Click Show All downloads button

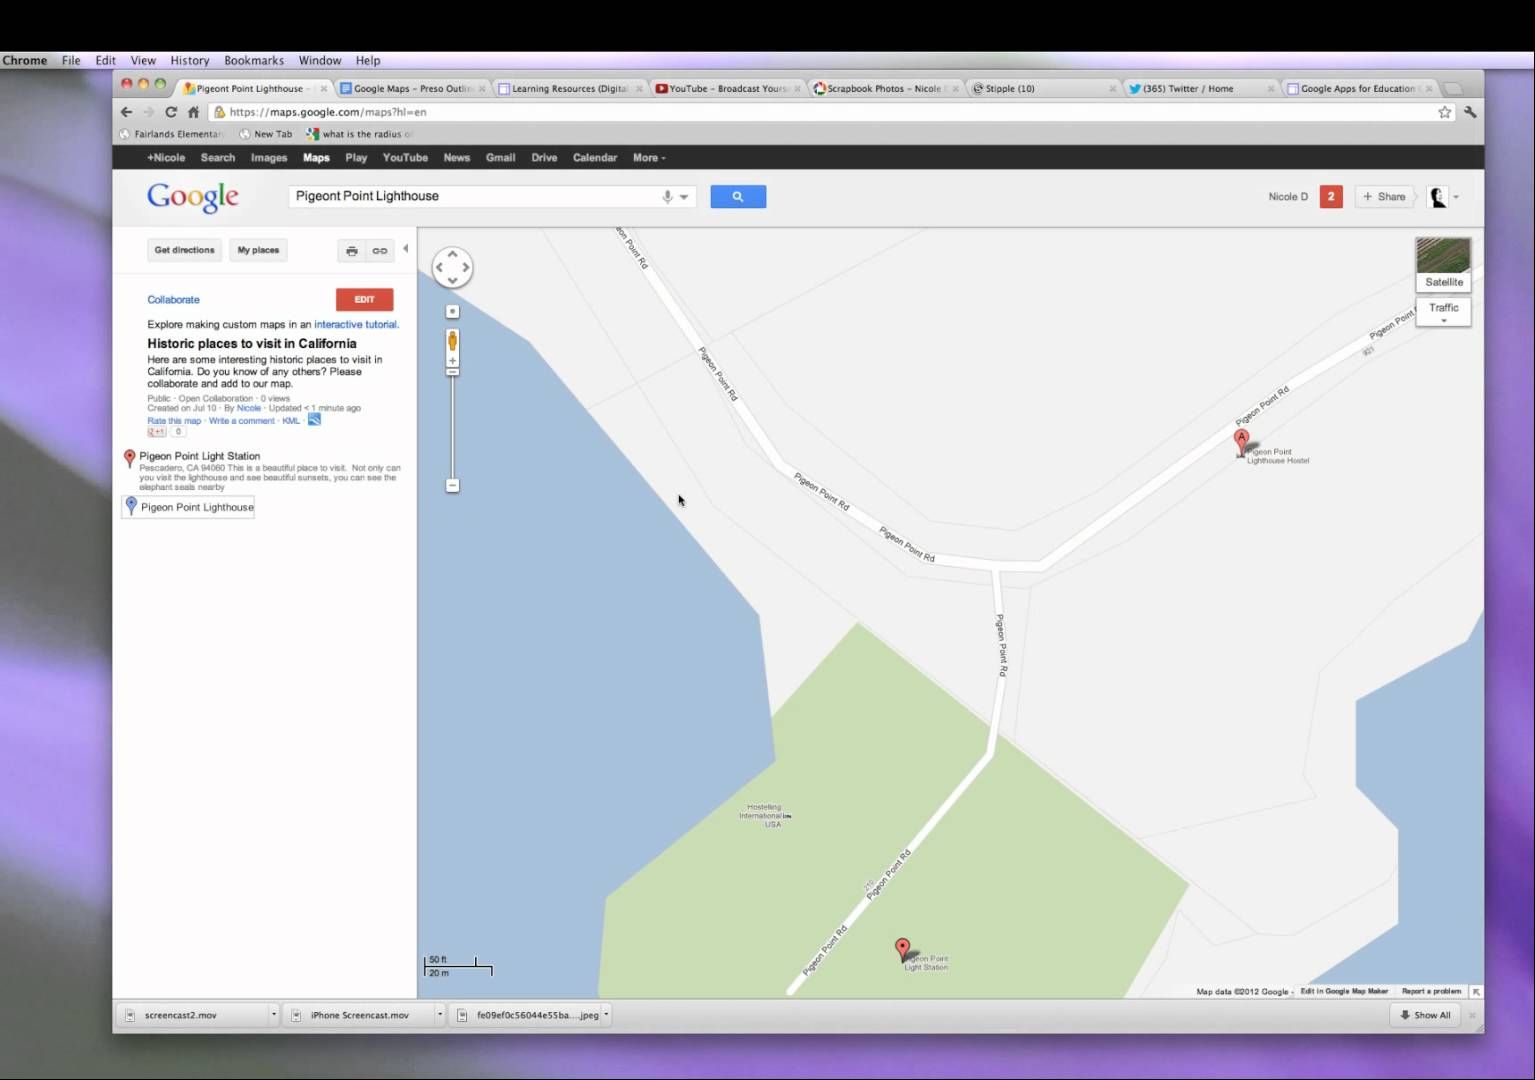click(x=1425, y=1015)
